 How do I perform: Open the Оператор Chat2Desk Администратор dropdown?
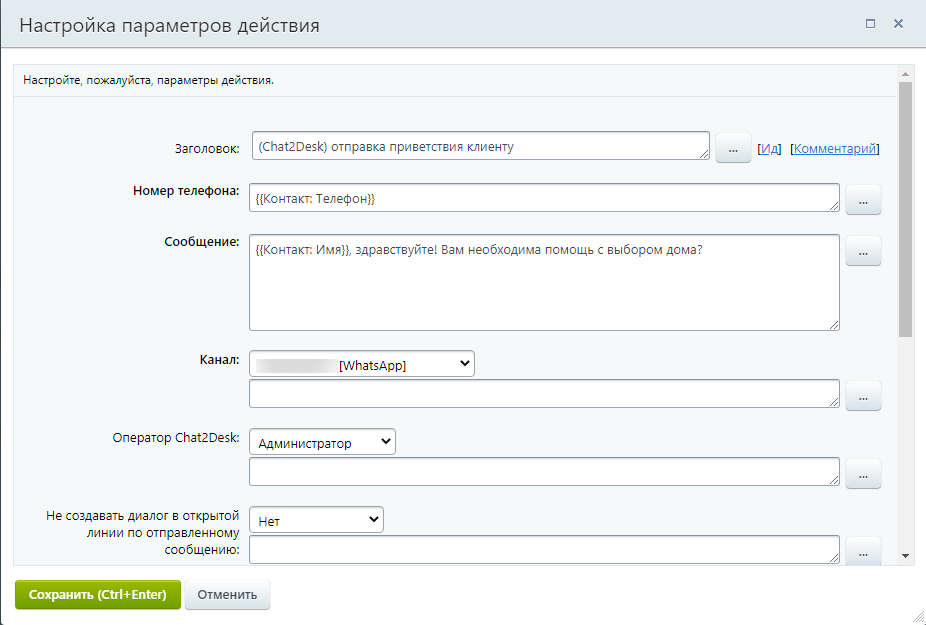322,442
